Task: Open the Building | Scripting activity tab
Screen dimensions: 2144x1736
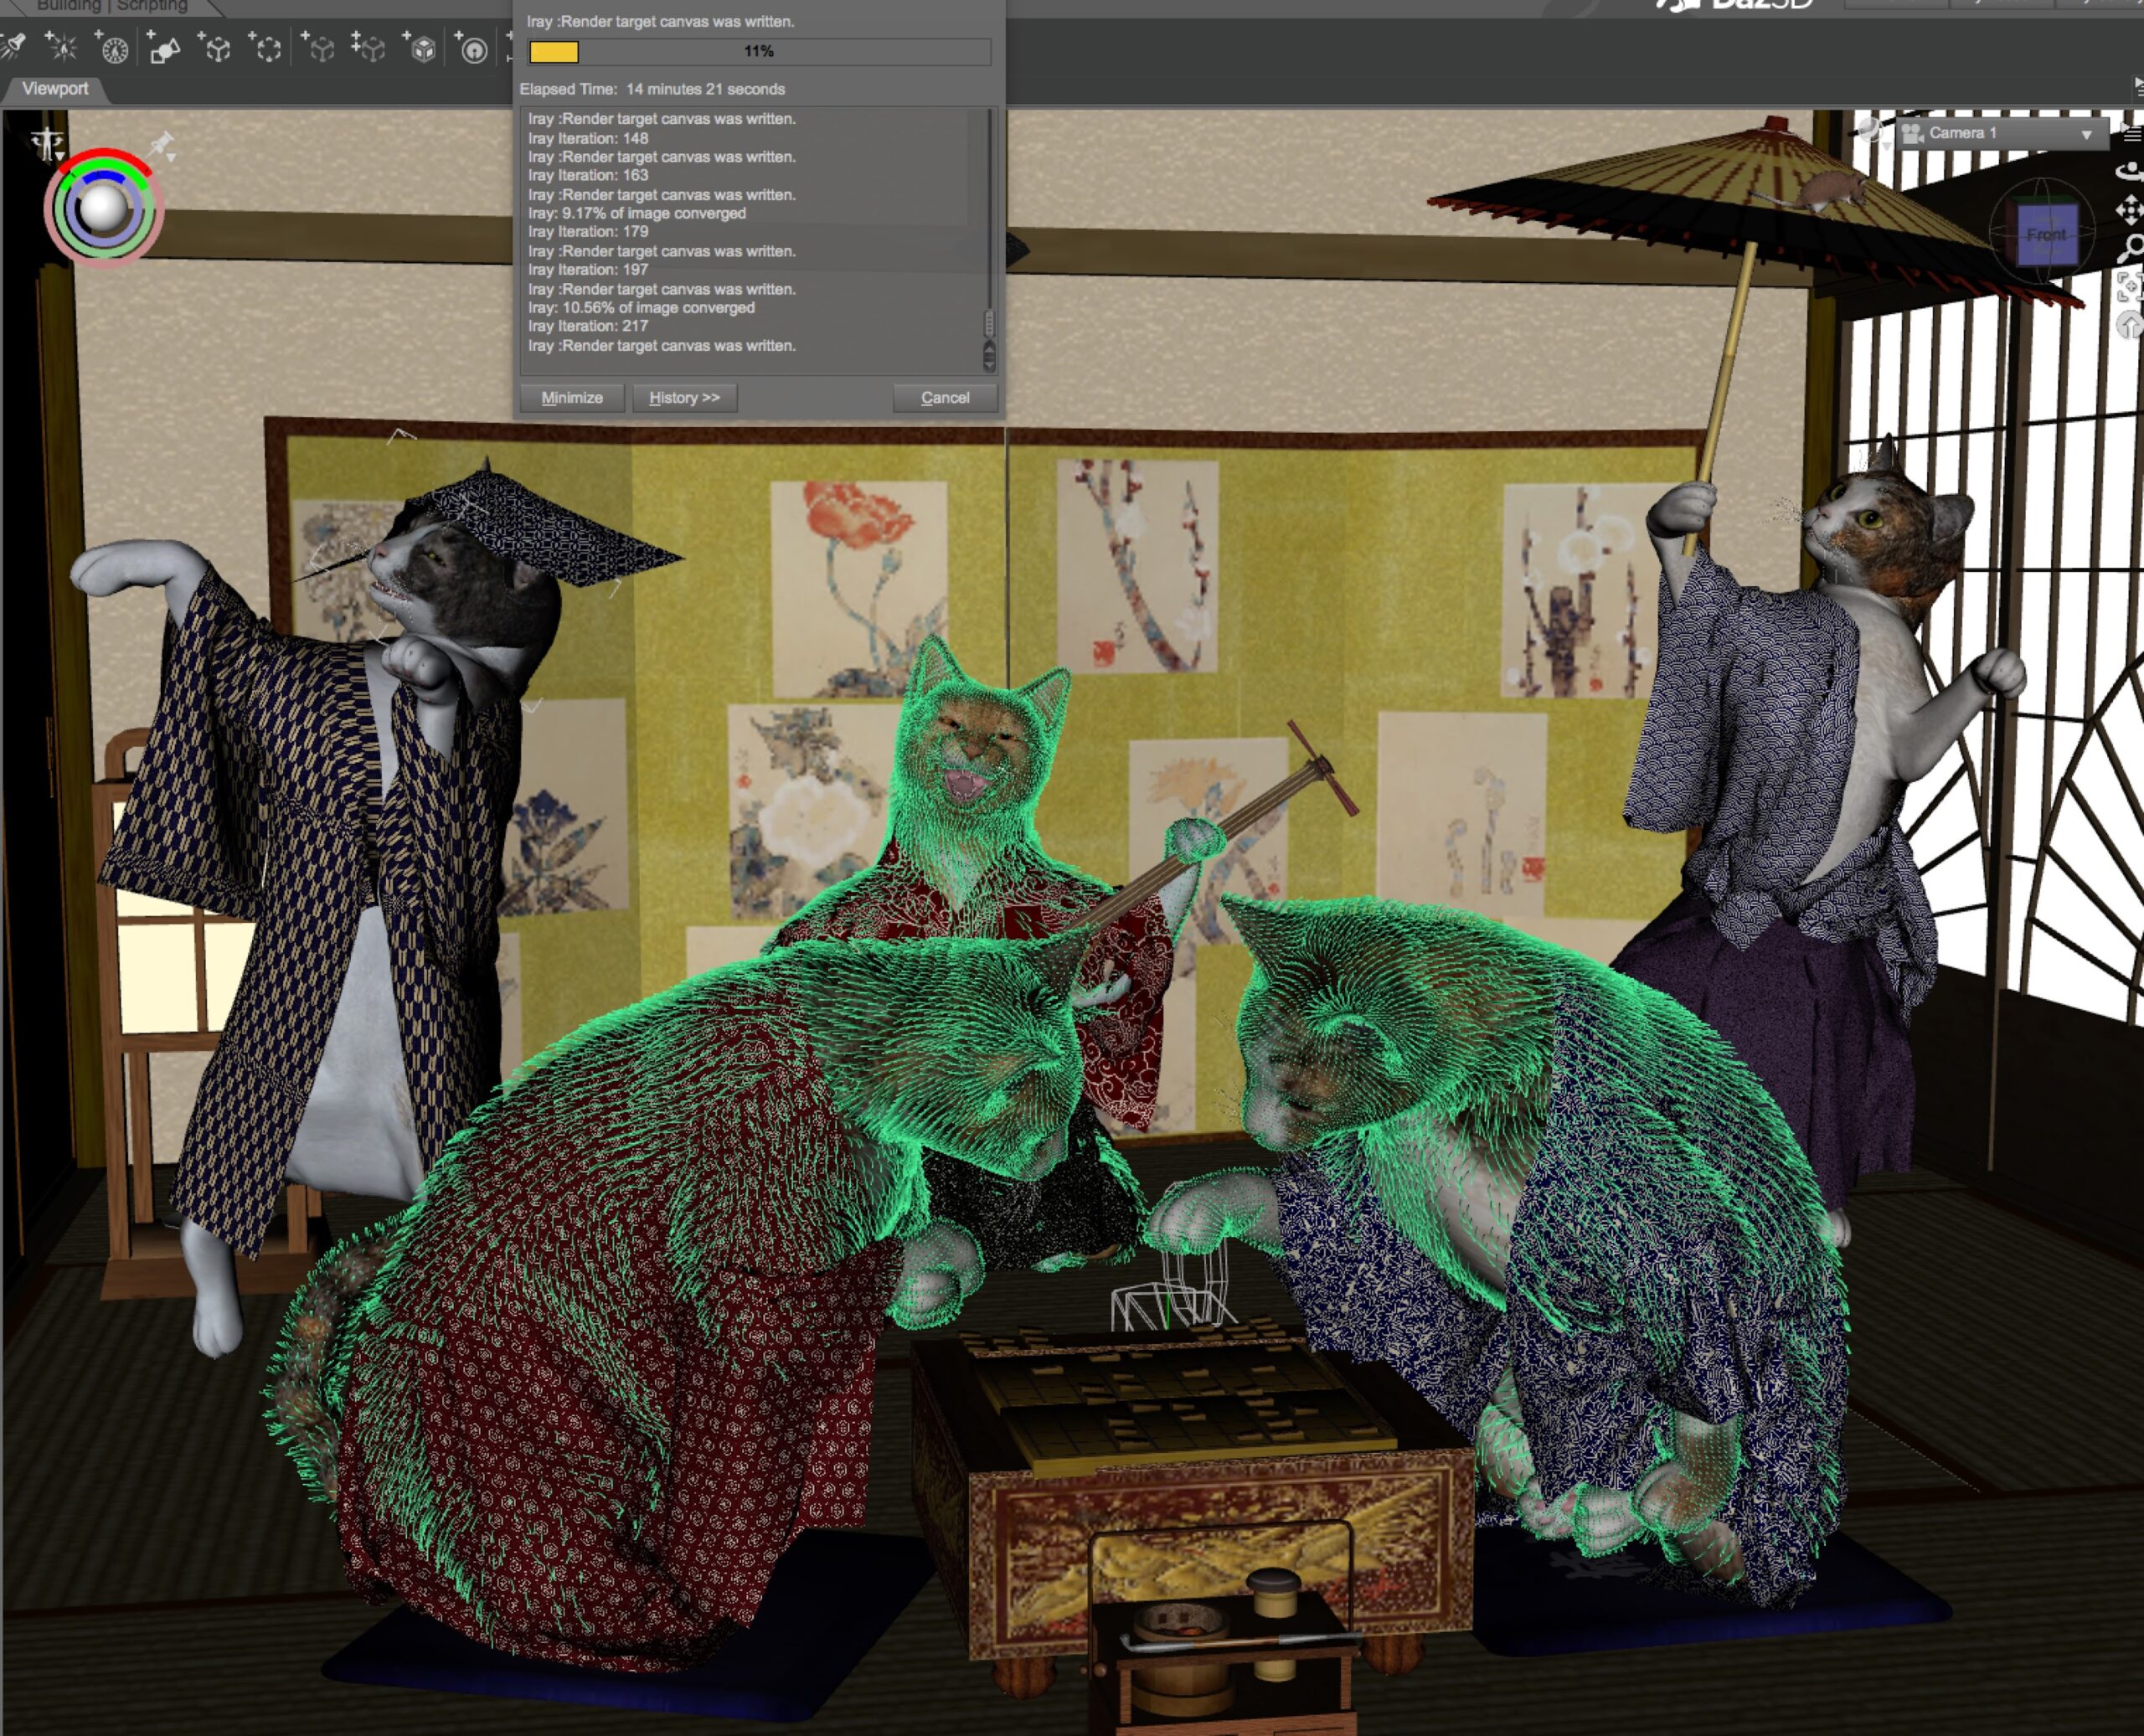Action: coord(112,6)
